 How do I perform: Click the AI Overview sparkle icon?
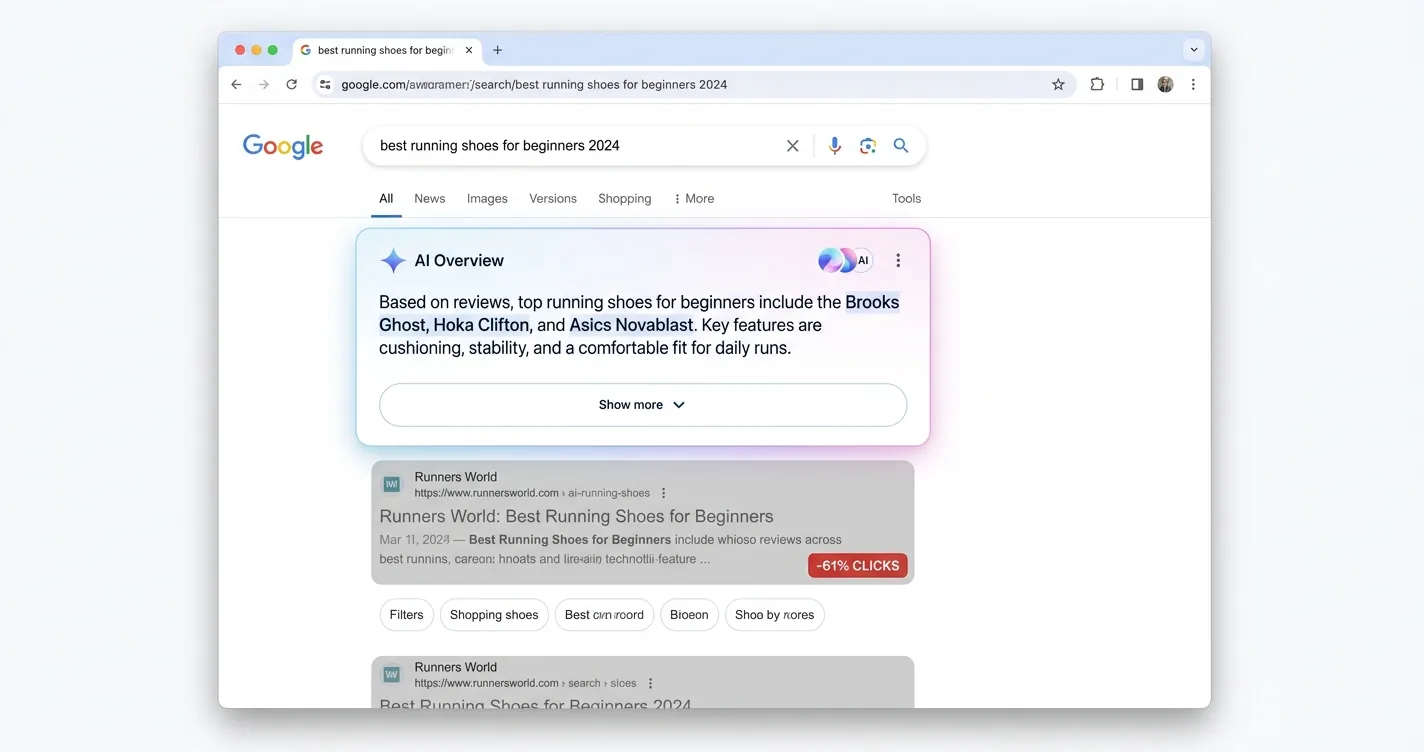click(393, 261)
